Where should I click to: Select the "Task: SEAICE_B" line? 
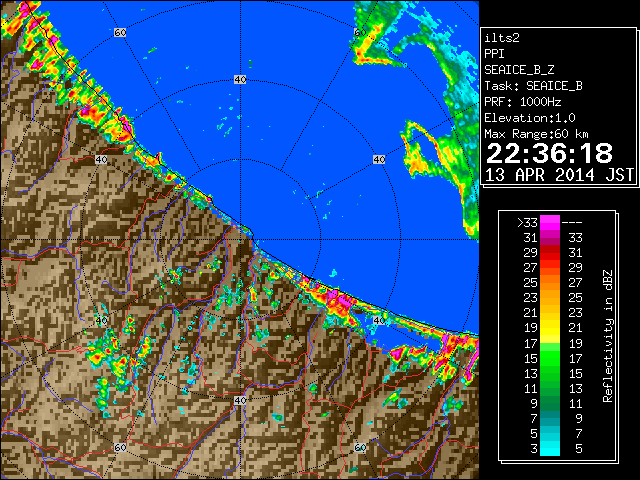[x=533, y=86]
